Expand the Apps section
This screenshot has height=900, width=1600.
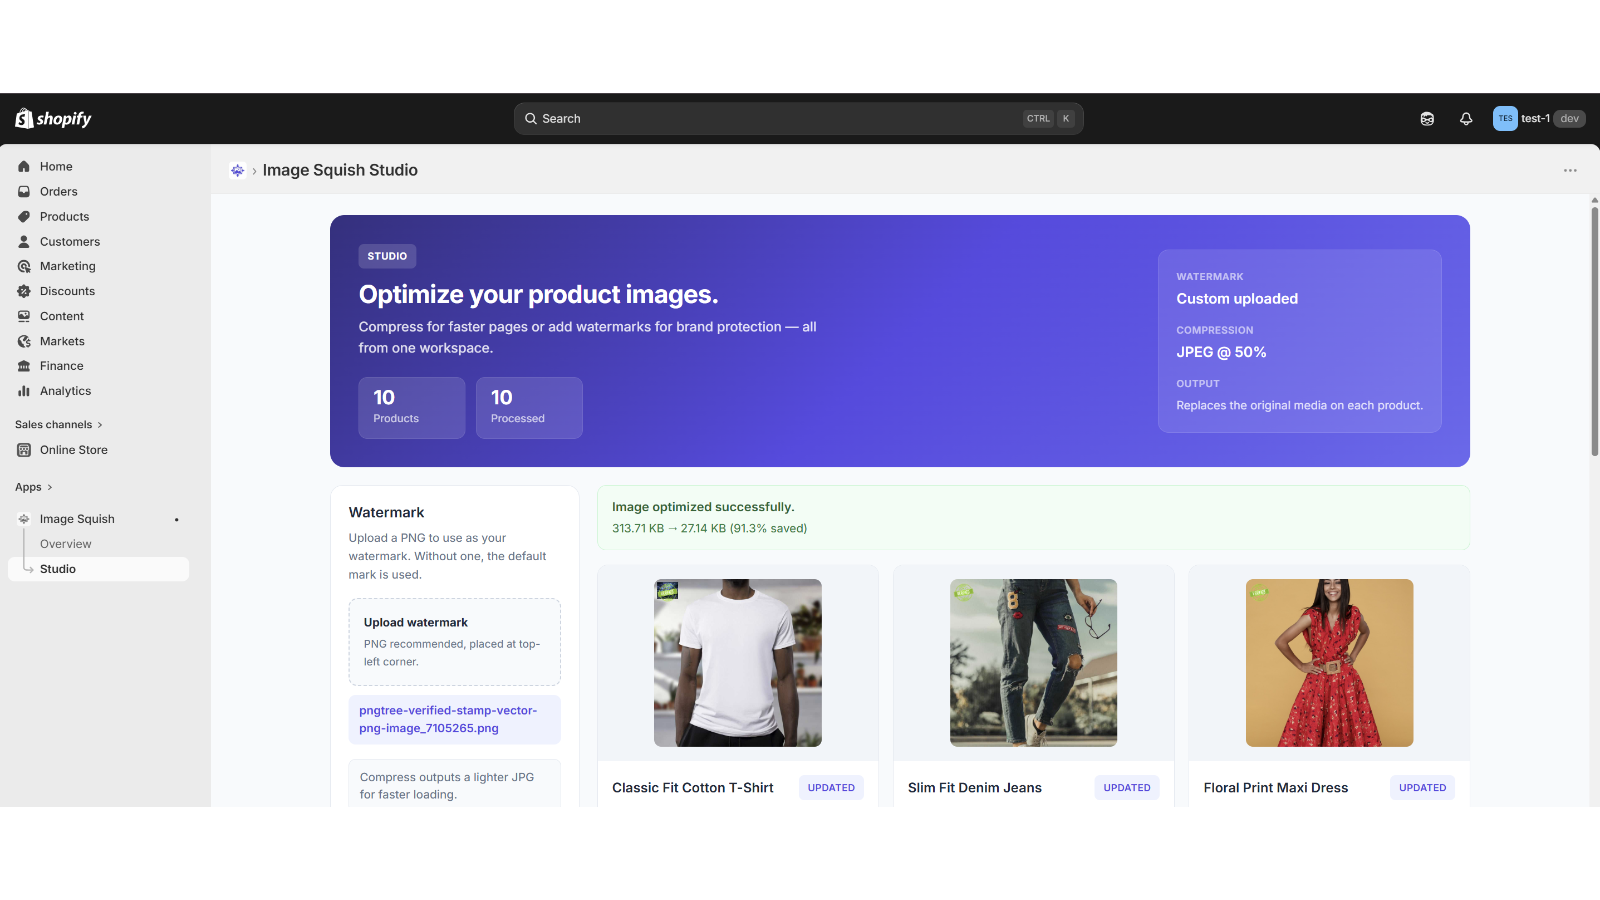[x=33, y=488]
